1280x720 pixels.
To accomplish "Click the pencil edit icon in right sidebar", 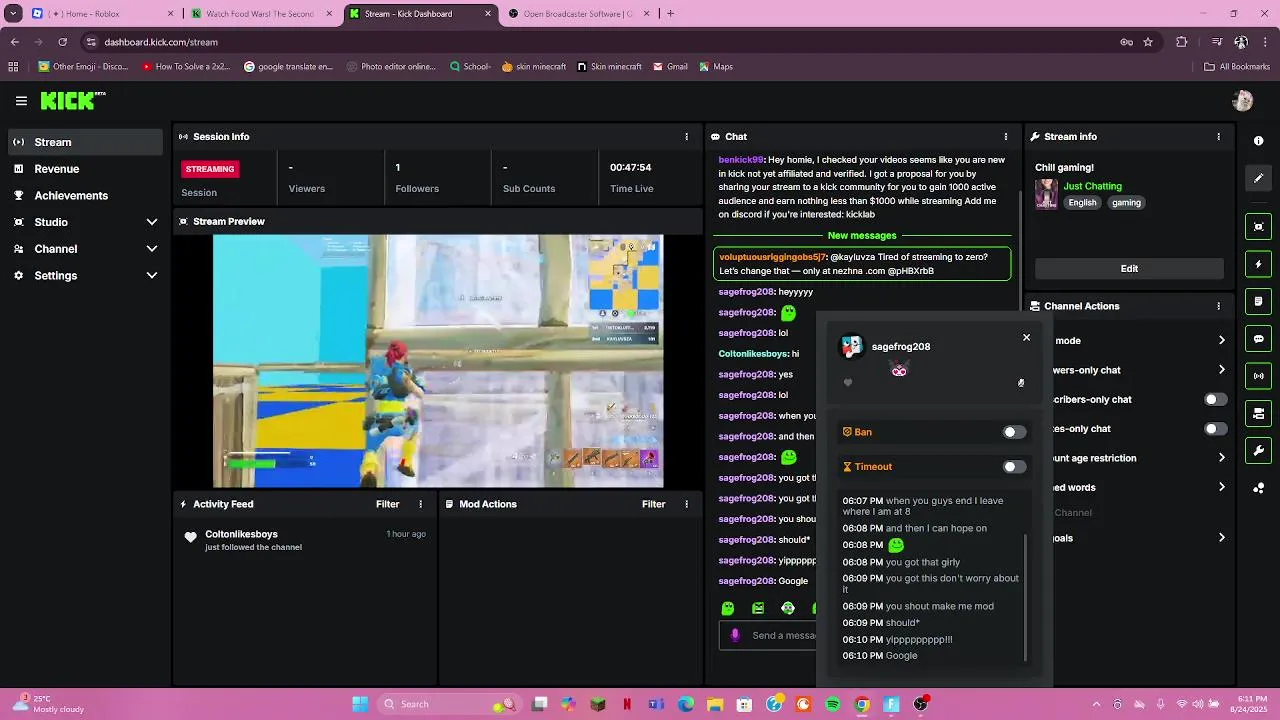I will pyautogui.click(x=1258, y=178).
